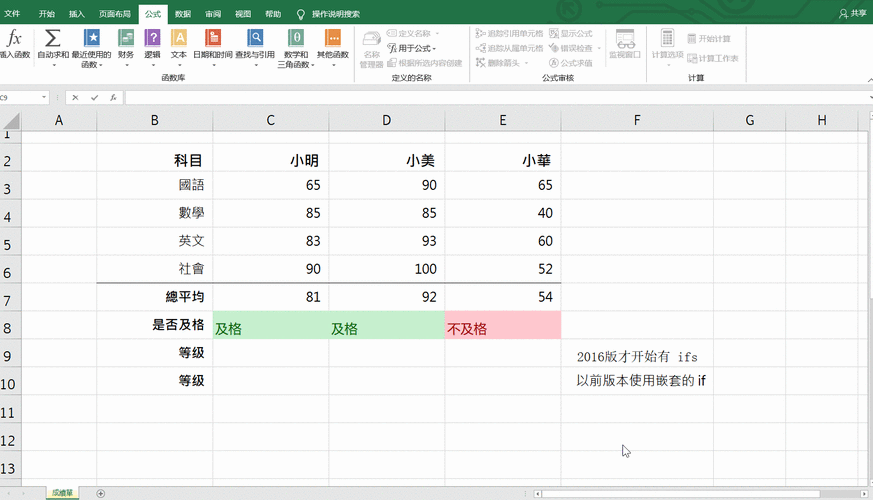Select the 成绩单 sheet tab
This screenshot has width=873, height=500.
pos(62,493)
